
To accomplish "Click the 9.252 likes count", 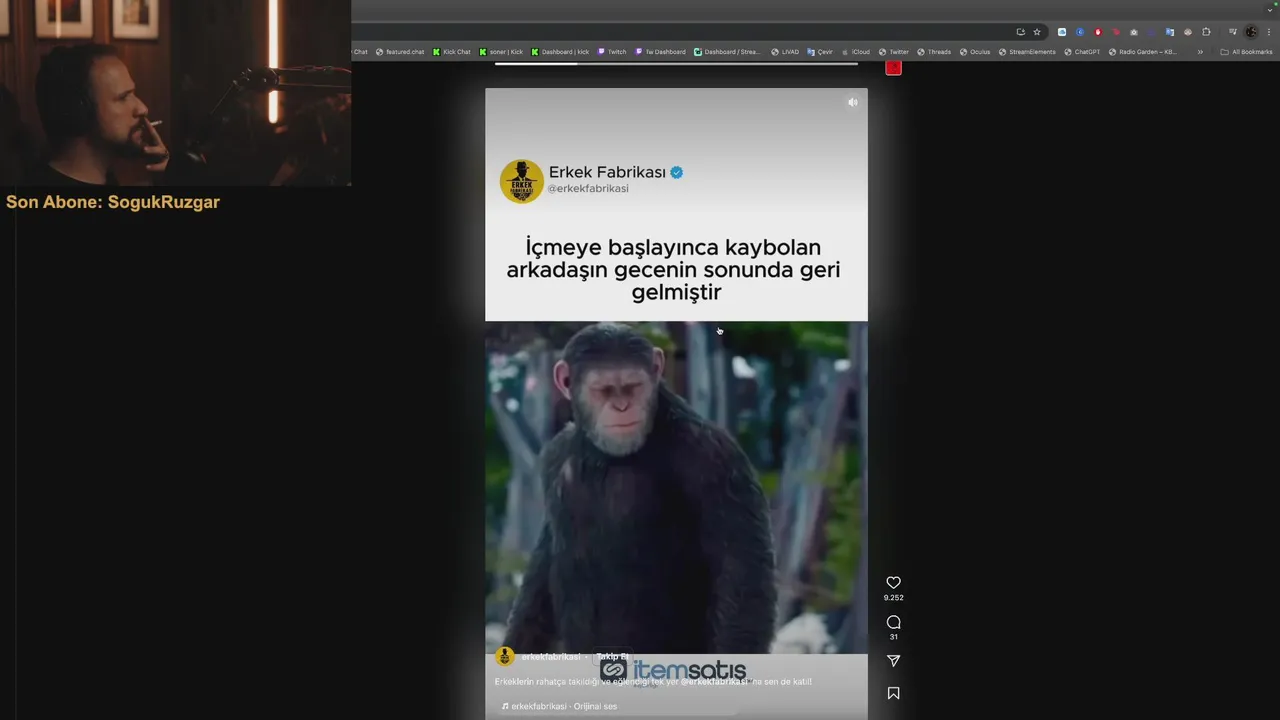I will point(893,598).
